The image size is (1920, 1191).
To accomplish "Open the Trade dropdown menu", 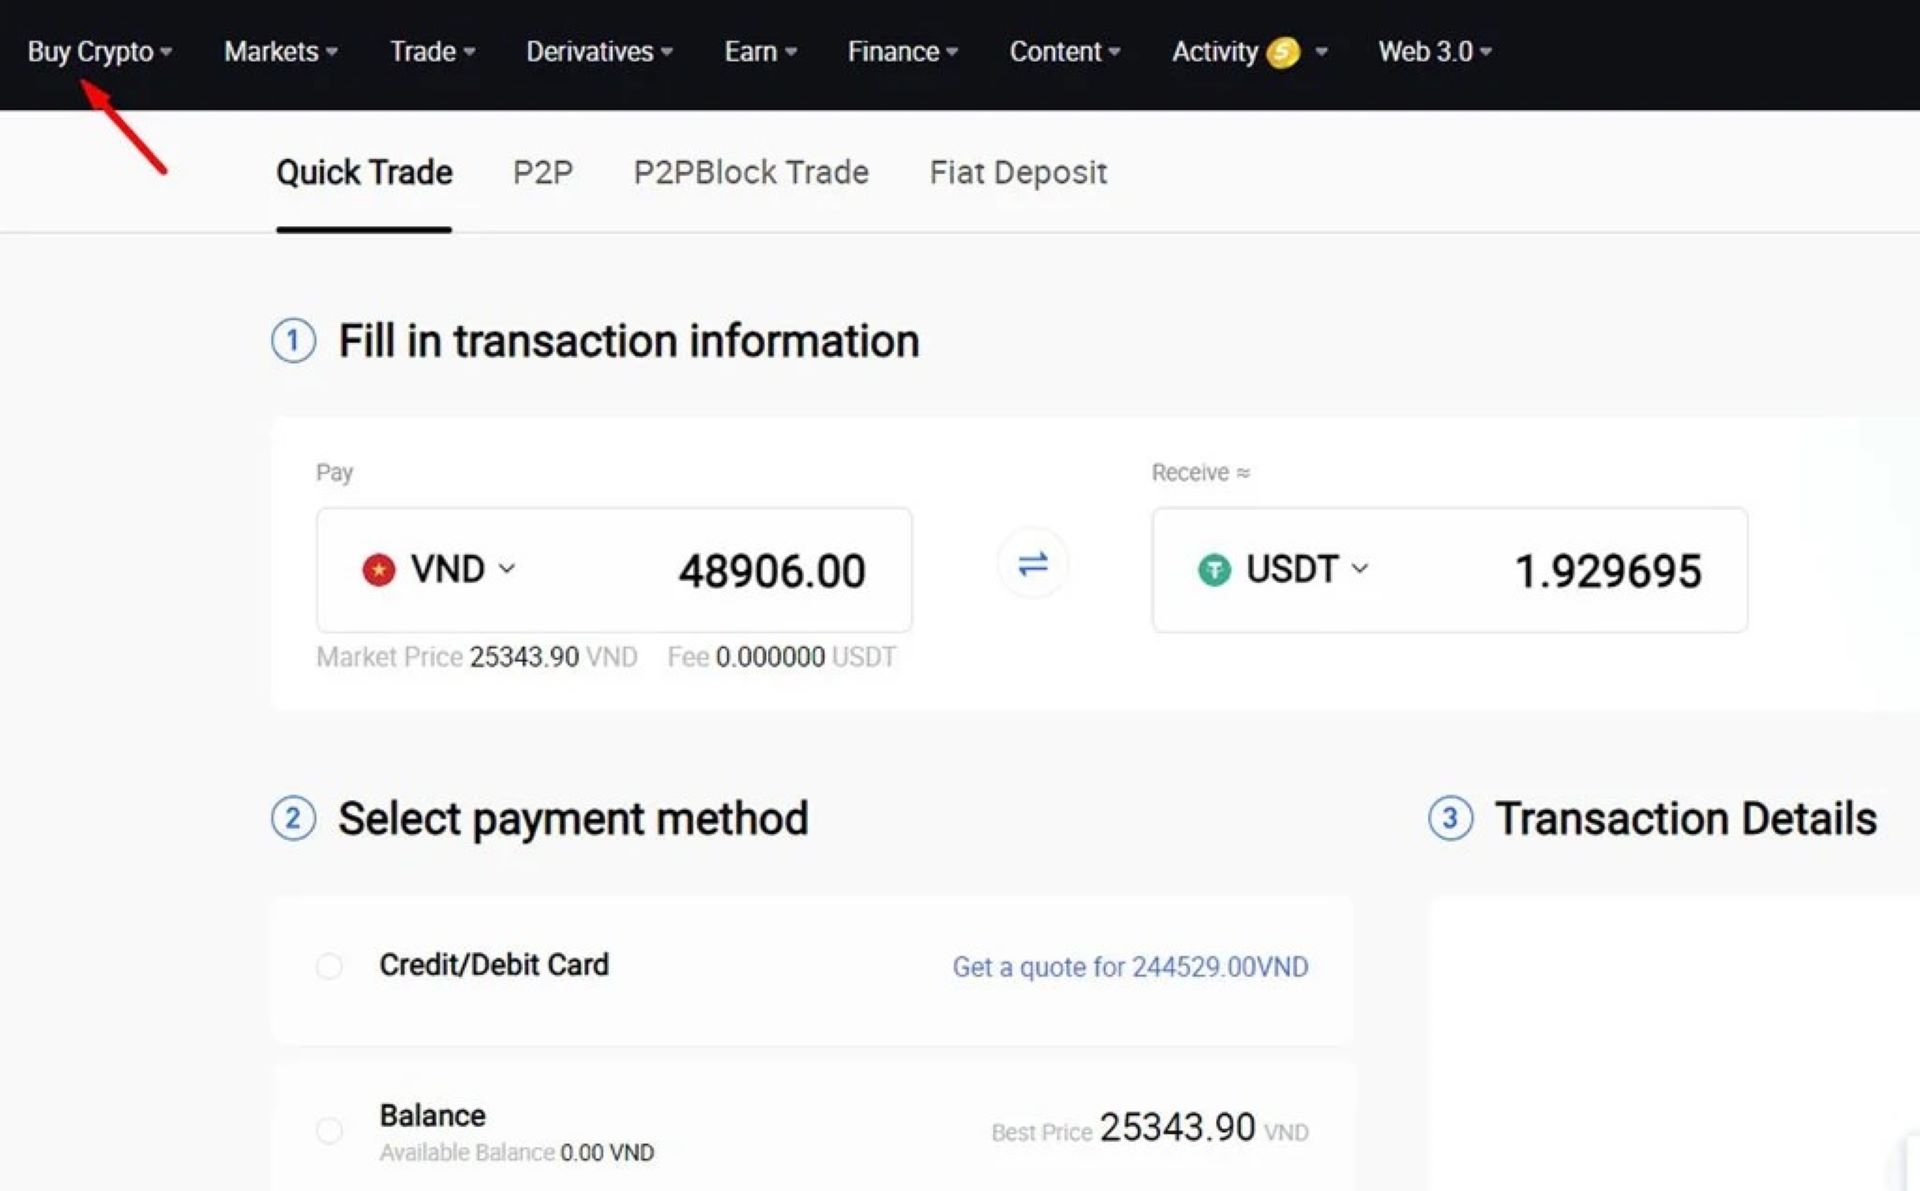I will click(x=432, y=51).
